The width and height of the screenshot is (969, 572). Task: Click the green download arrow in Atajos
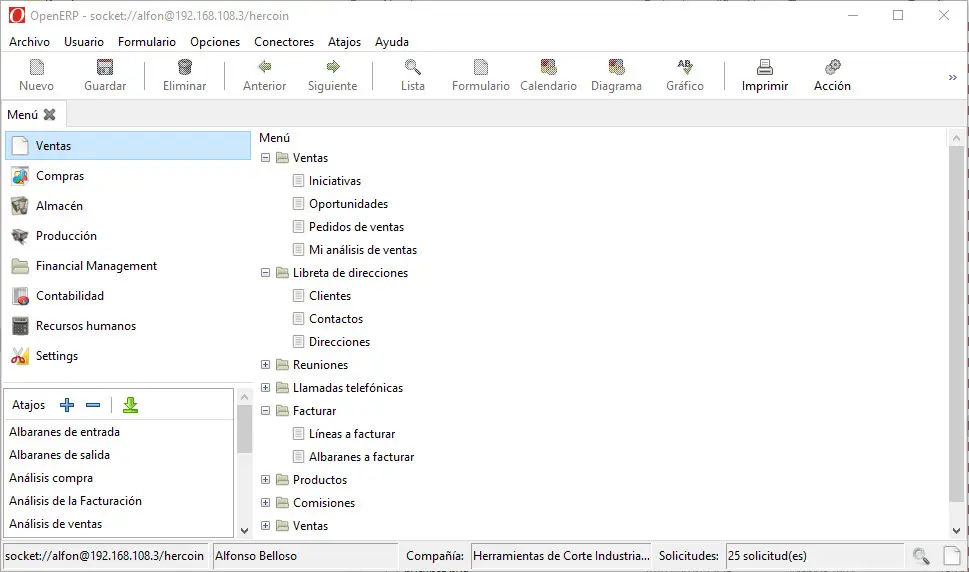130,405
